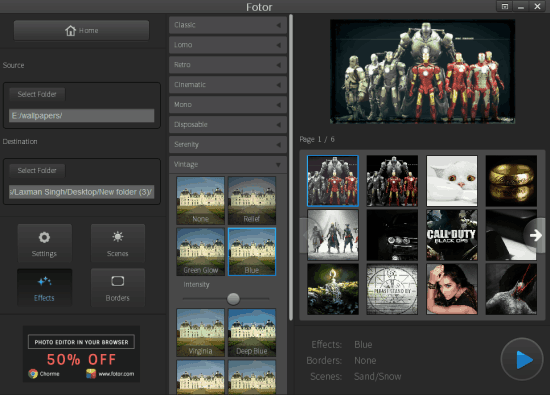Image resolution: width=550 pixels, height=395 pixels.
Task: Expand the Lomo effects category
Action: coord(228,45)
